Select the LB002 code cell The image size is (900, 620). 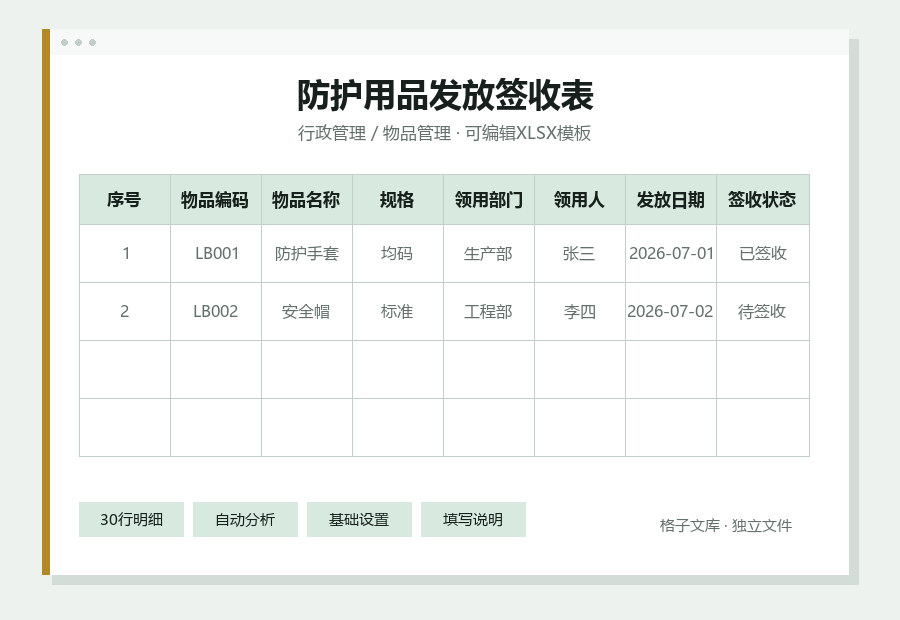216,311
